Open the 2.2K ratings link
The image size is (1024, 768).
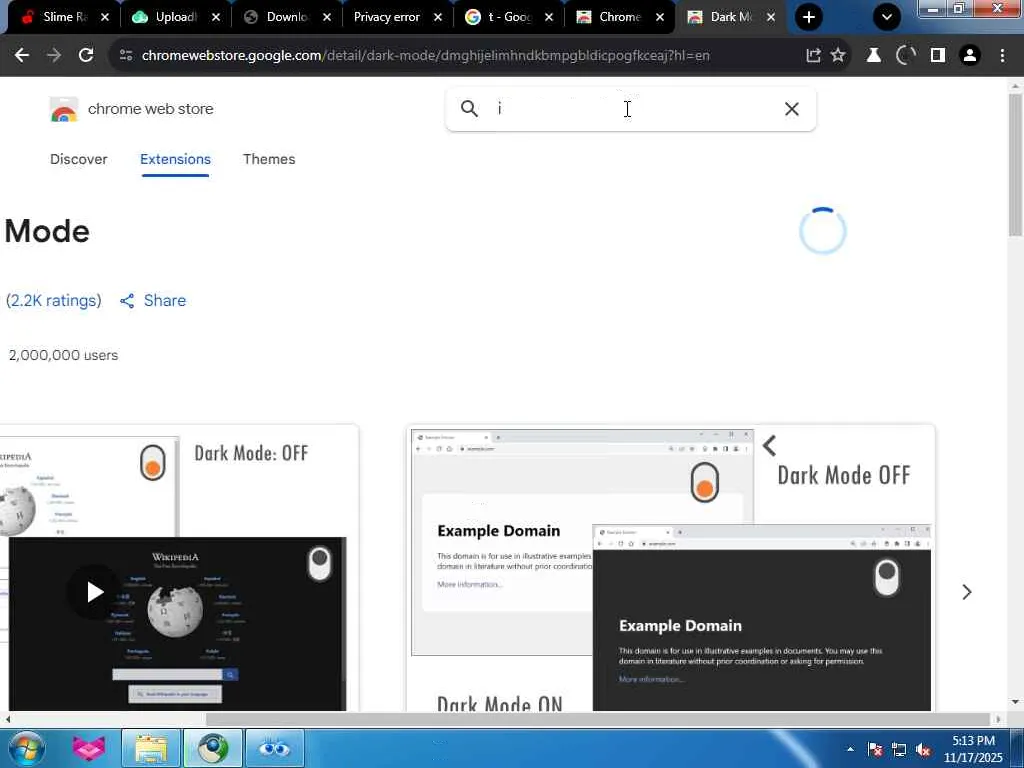click(54, 300)
